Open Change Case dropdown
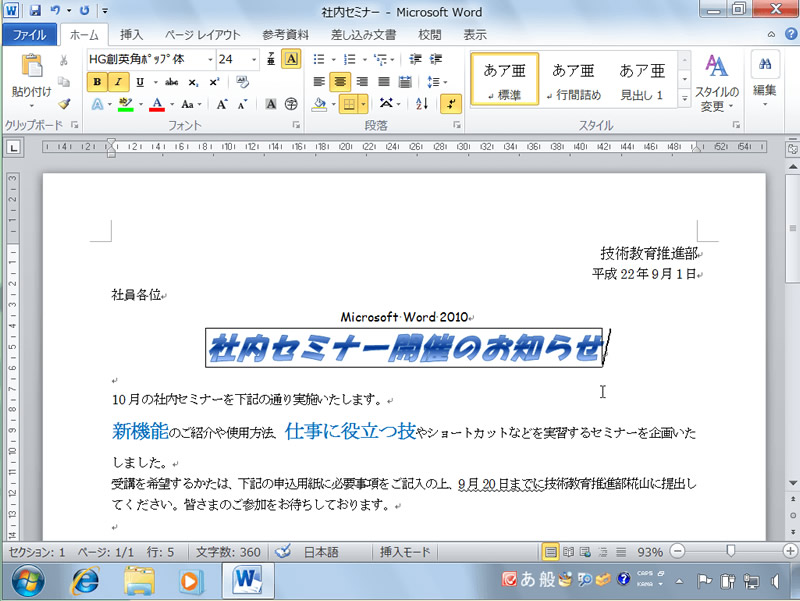The image size is (800, 601). coord(191,105)
